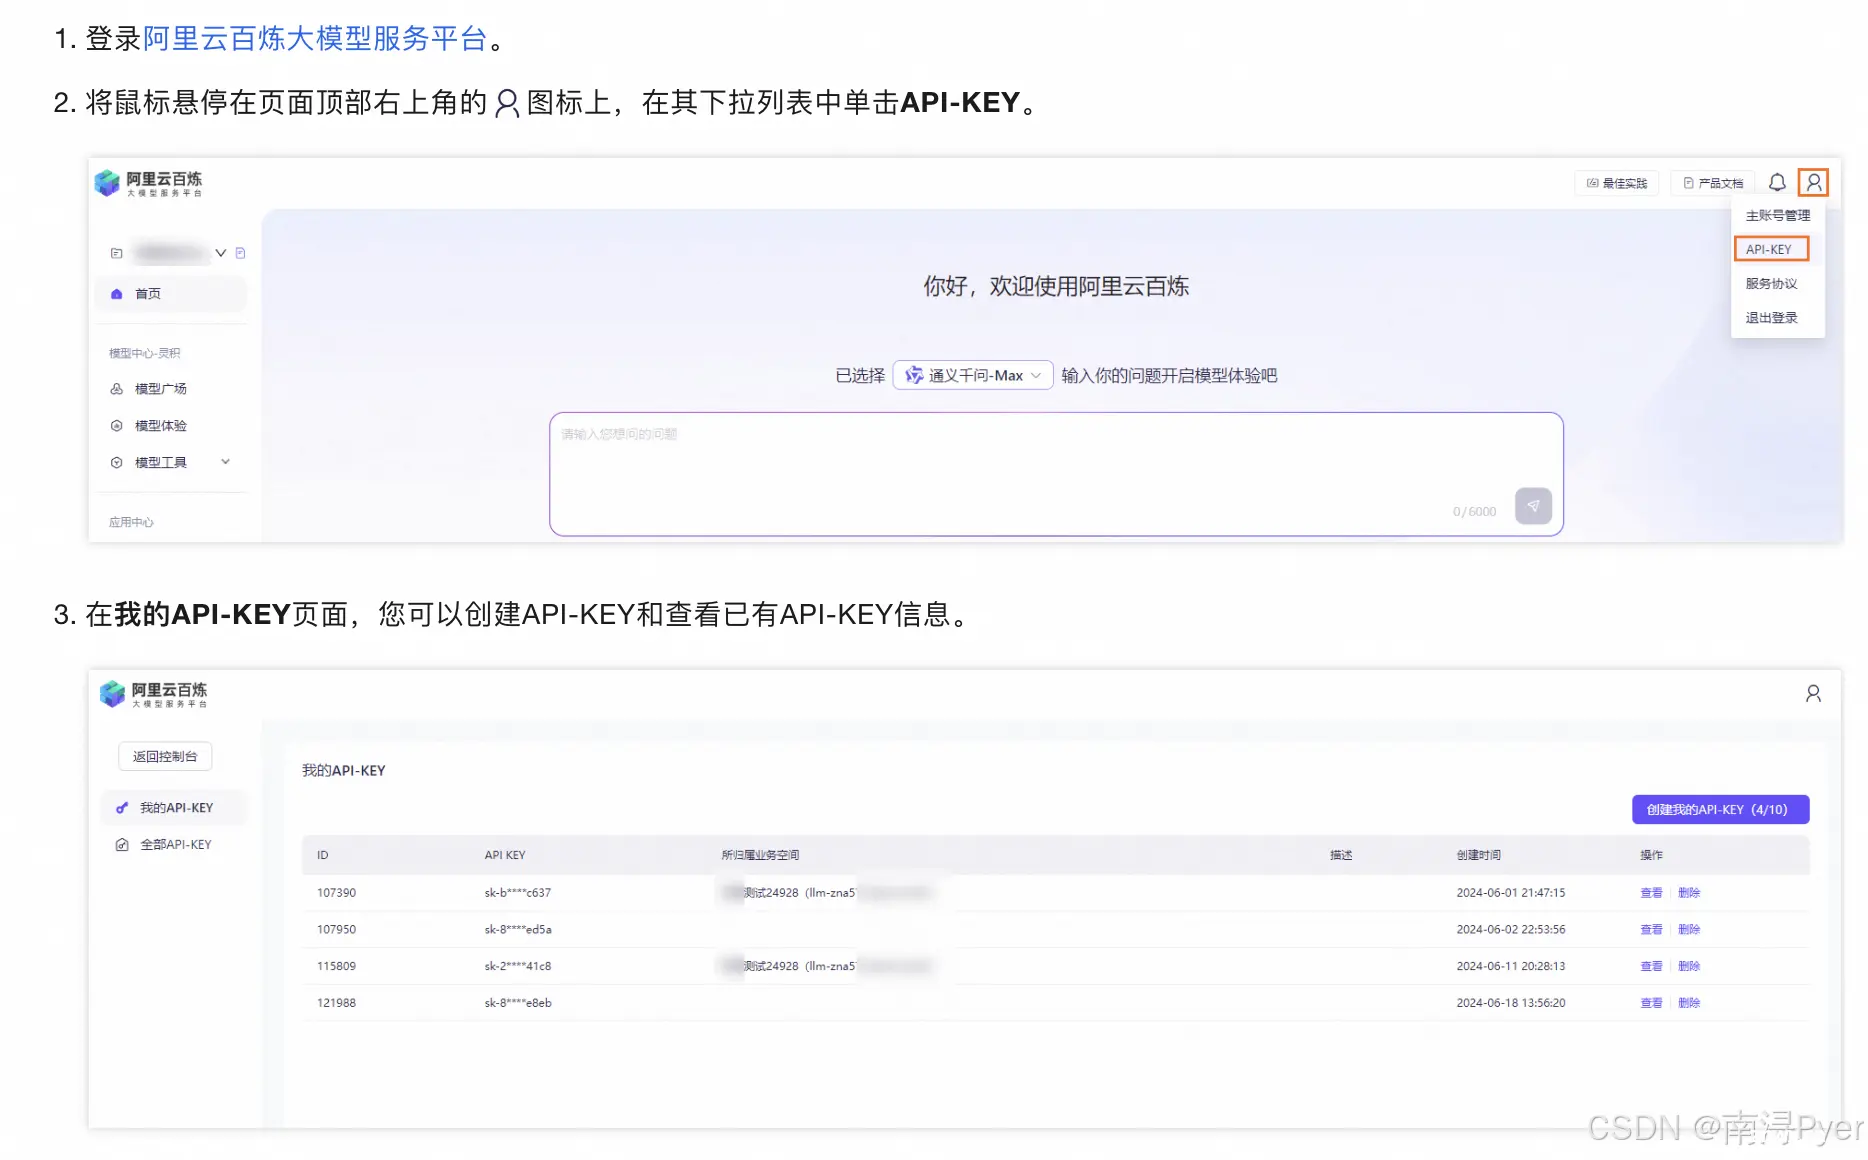Select API-KEY in dropdown menu
1868x1160 pixels.
(x=1771, y=249)
